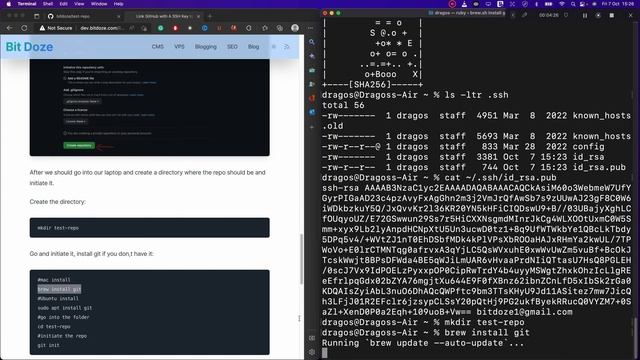The image size is (640, 360).
Task: Stop the screen recording
Action: click(611, 16)
